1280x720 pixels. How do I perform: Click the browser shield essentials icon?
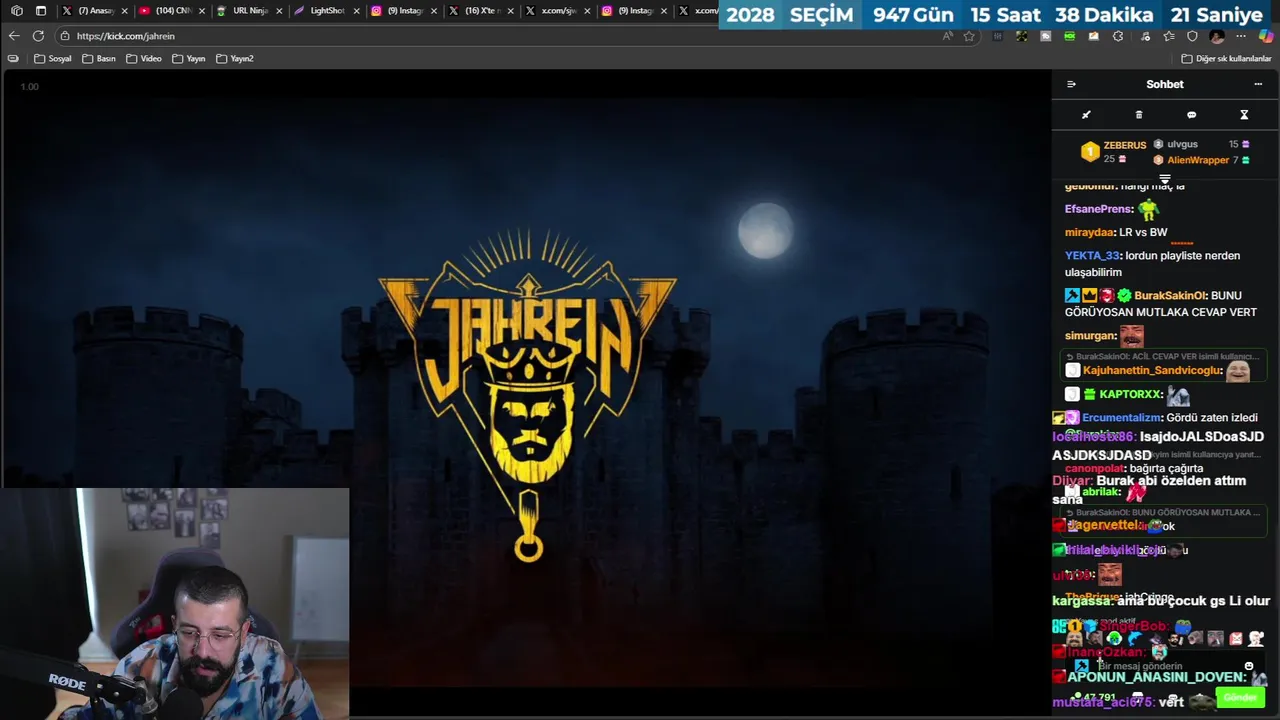tap(1192, 36)
